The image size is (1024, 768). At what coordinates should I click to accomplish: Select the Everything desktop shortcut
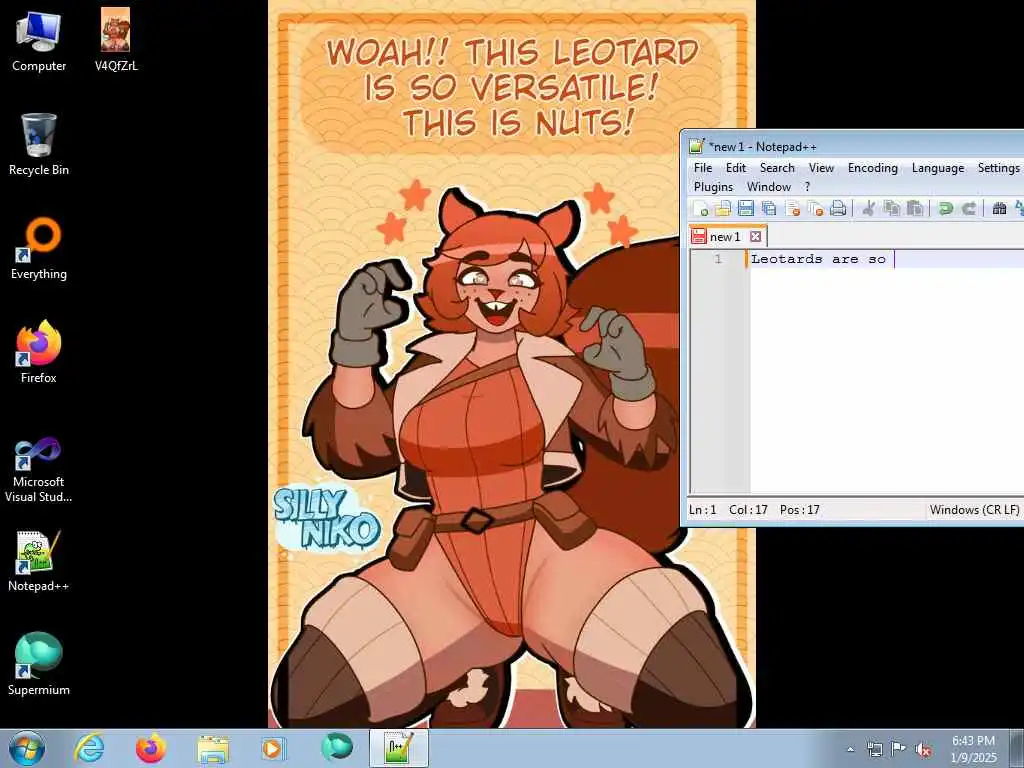[39, 249]
